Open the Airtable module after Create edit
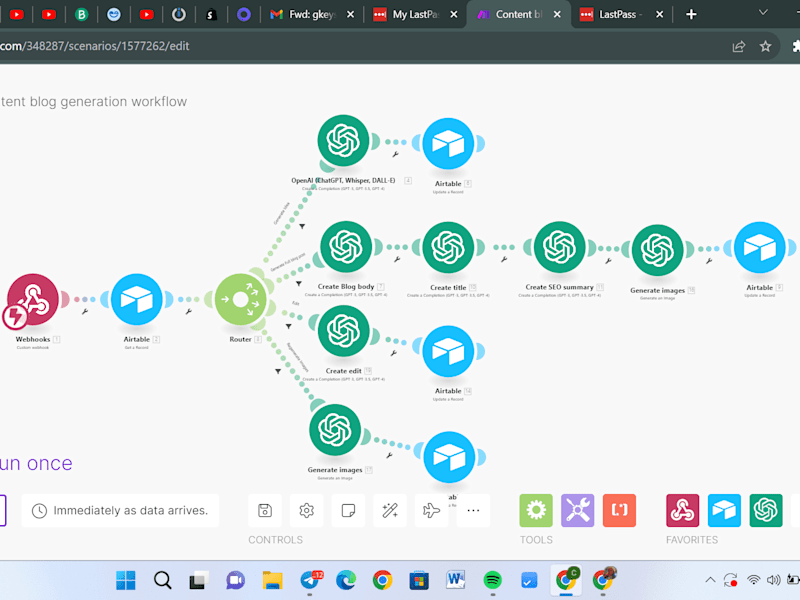 [x=448, y=351]
